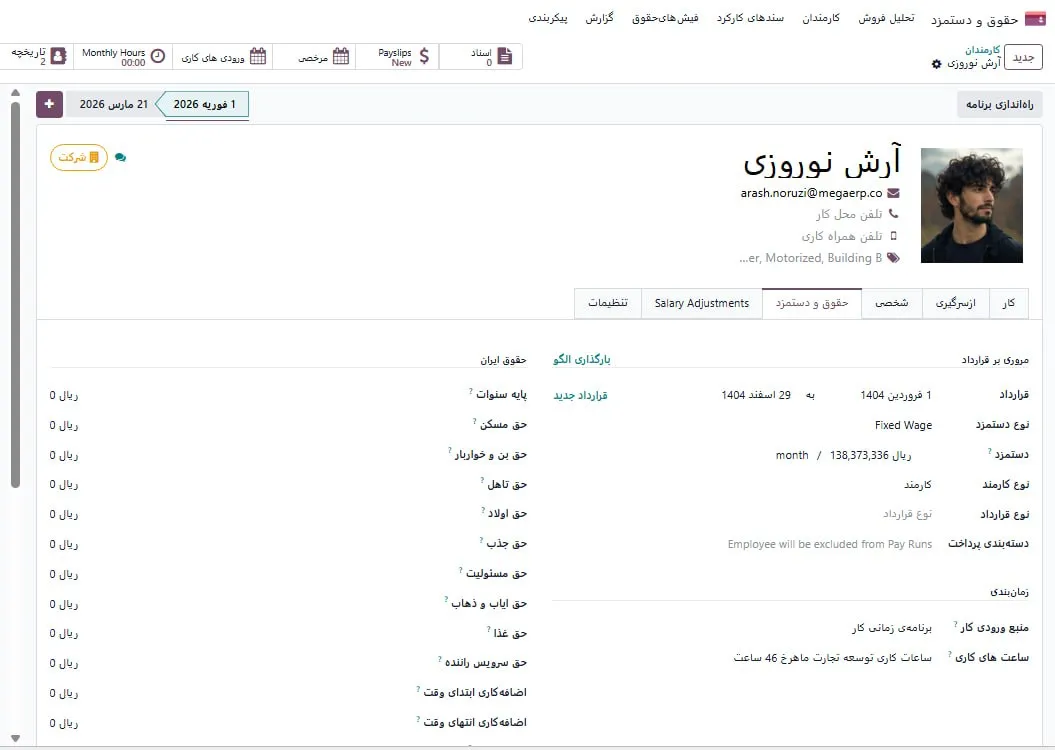This screenshot has height=750, width=1055.
Task: Click help mark beside ساعت های کاری
Action: tap(950, 654)
